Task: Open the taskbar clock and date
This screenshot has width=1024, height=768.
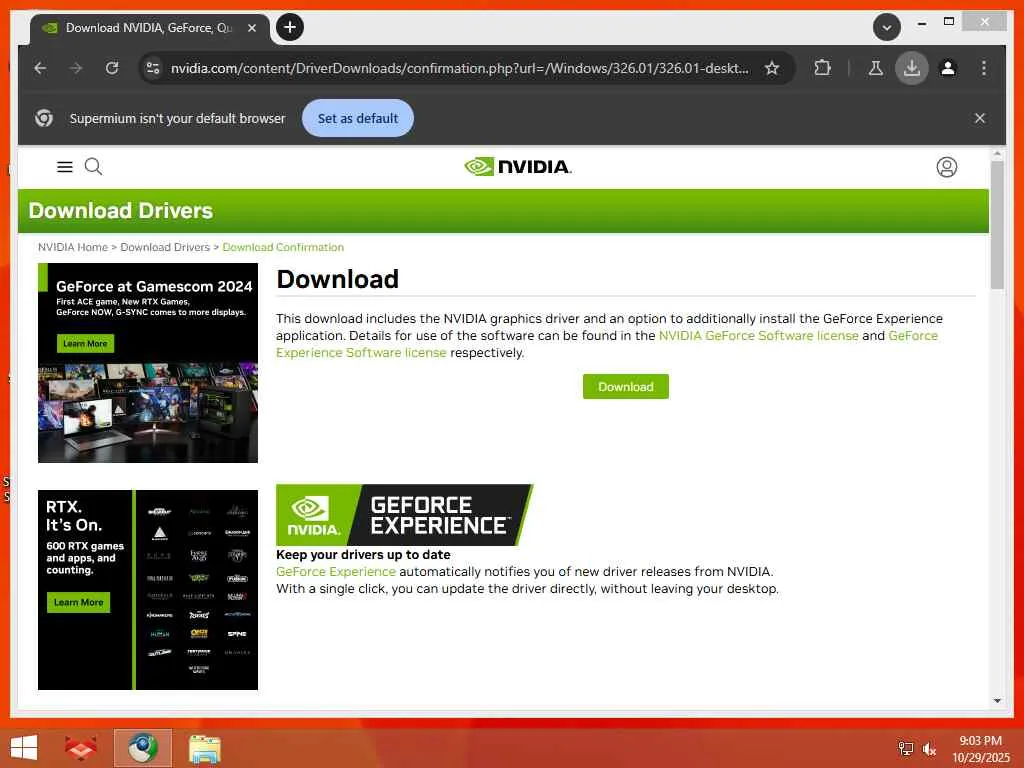Action: (x=980, y=749)
